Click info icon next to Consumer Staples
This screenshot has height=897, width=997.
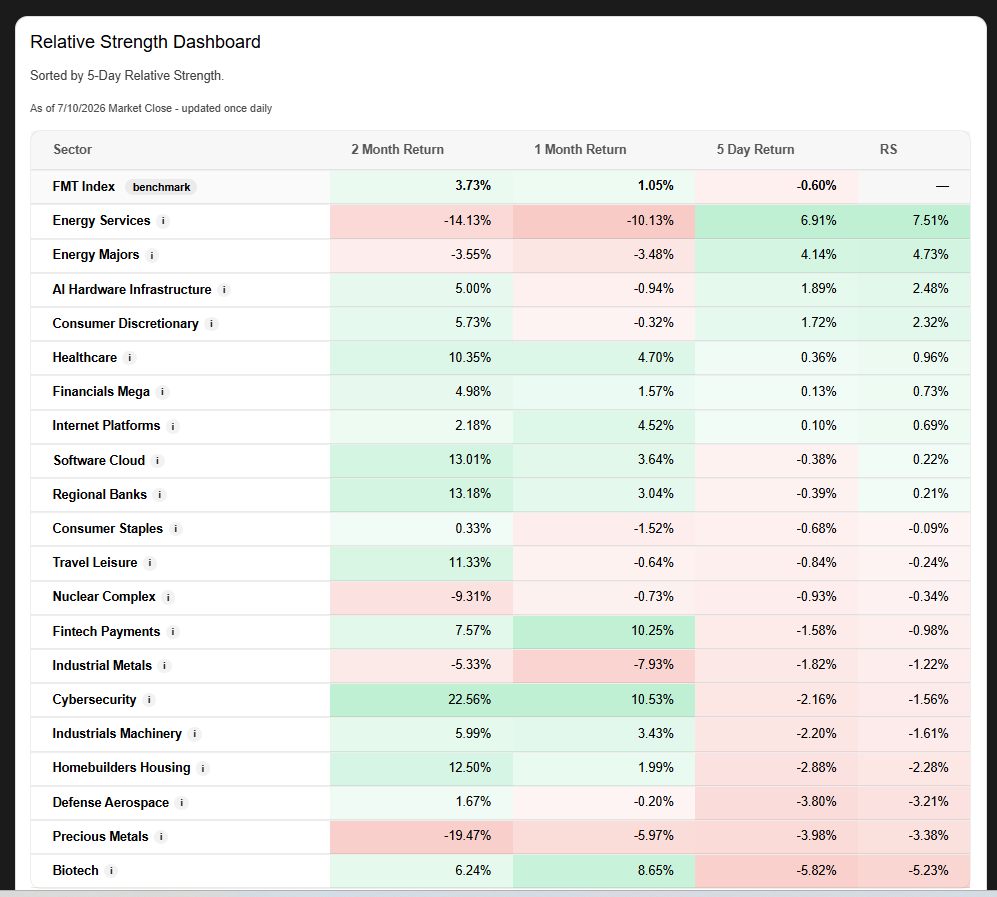(176, 529)
